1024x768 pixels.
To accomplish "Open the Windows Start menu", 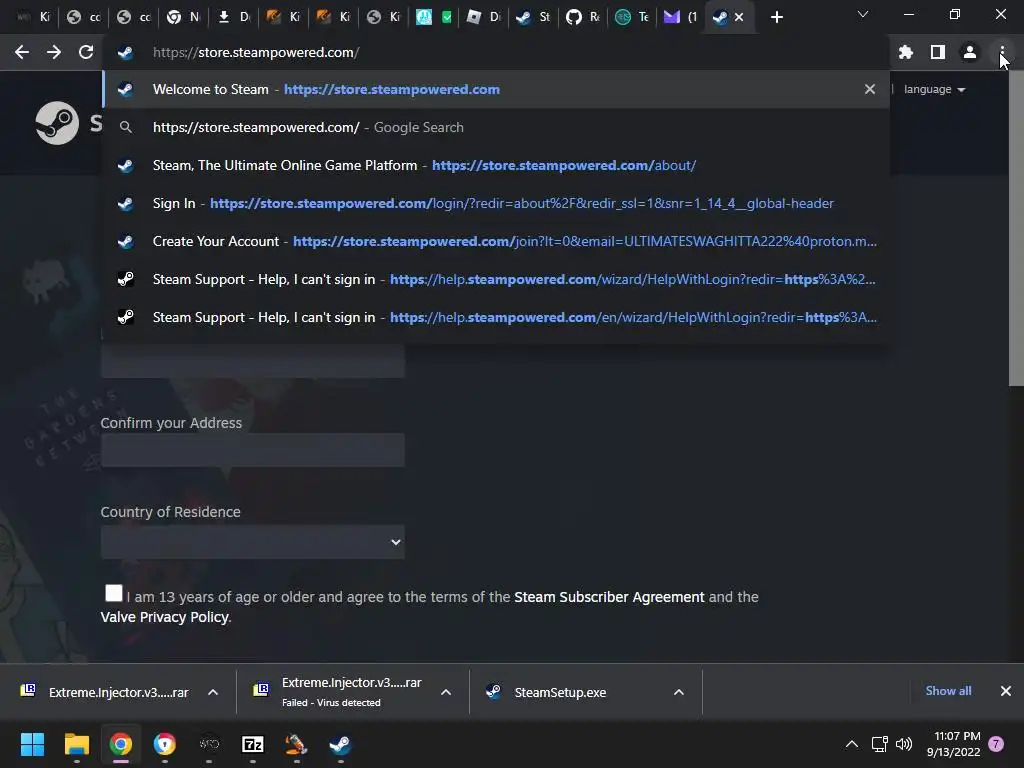I will pyautogui.click(x=32, y=744).
